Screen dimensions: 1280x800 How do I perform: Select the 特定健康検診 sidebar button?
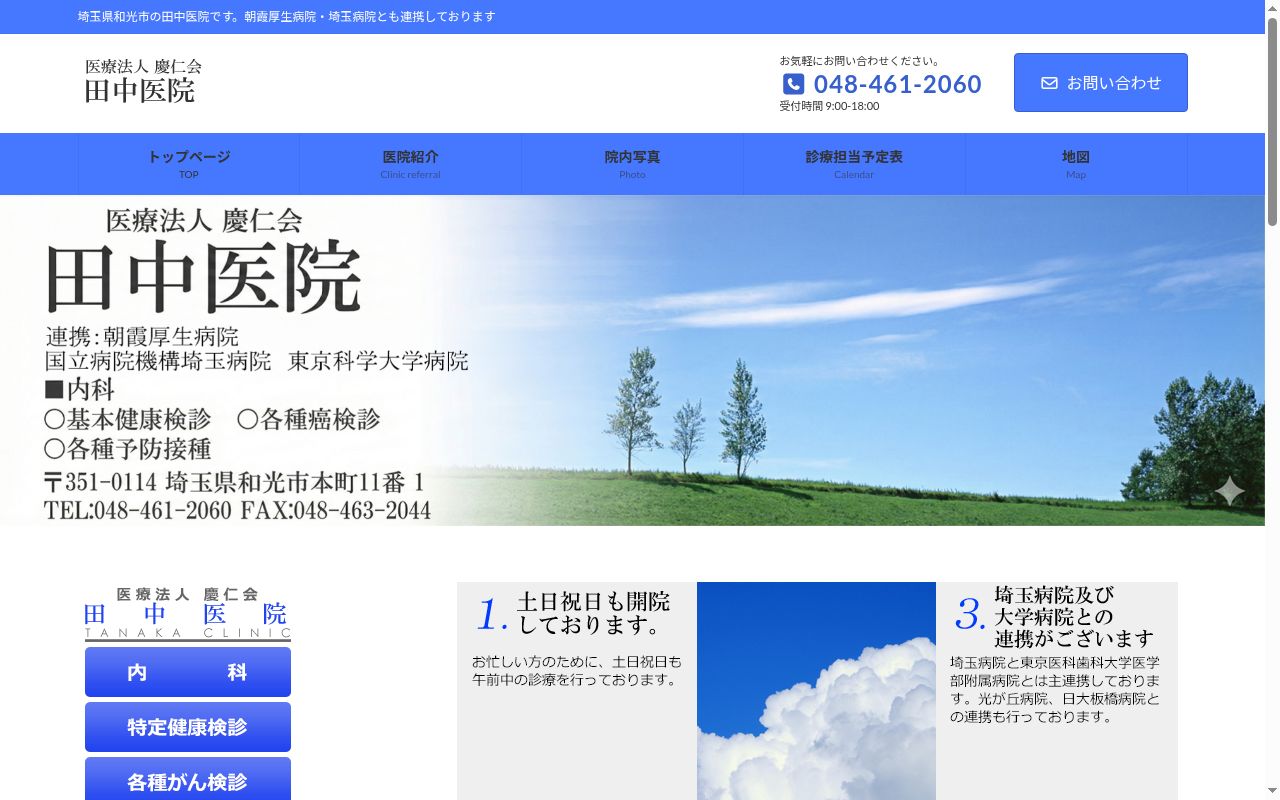[188, 727]
